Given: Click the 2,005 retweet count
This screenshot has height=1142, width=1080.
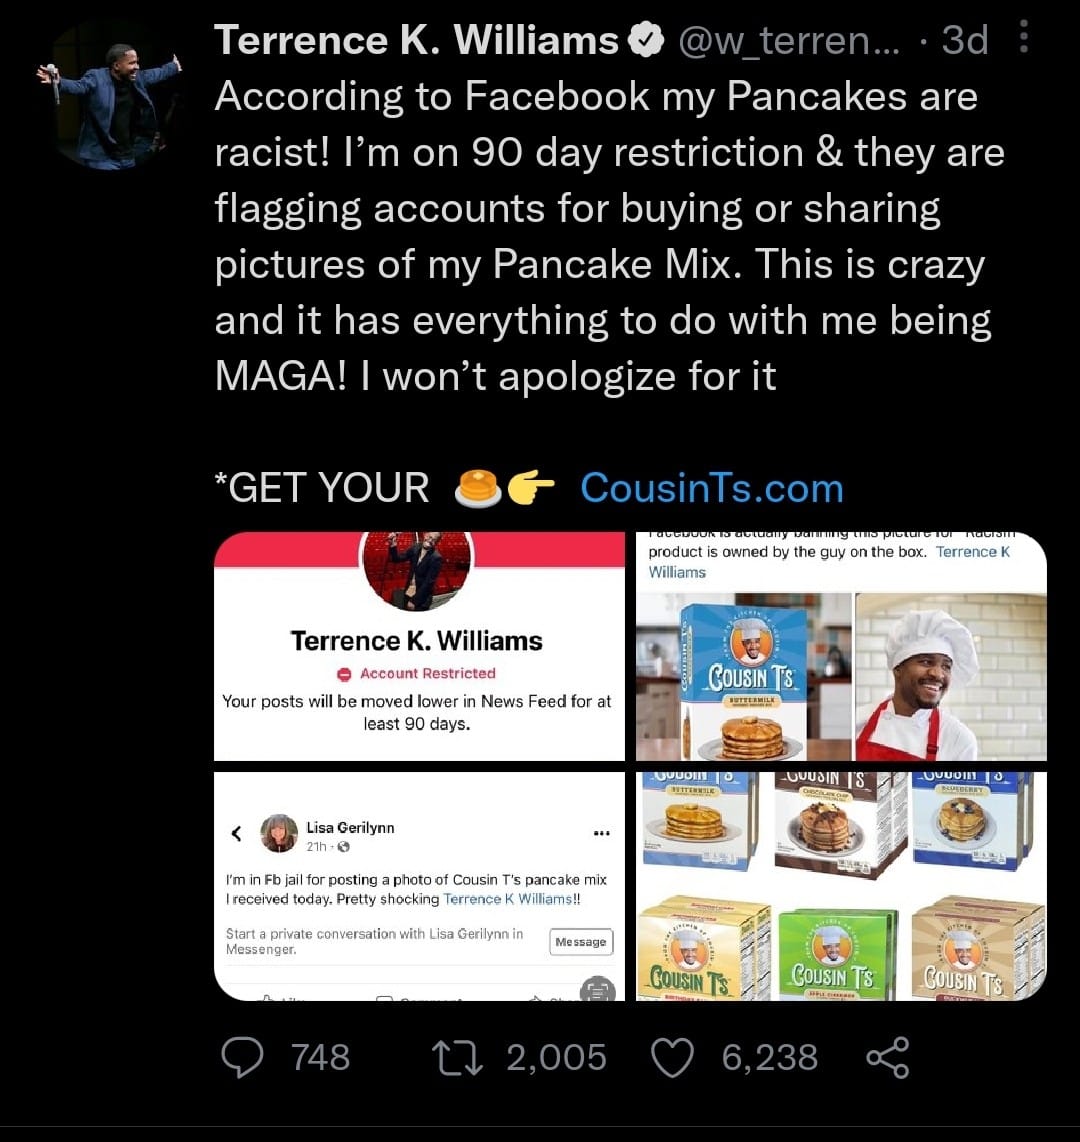Looking at the screenshot, I should pyautogui.click(x=556, y=1057).
